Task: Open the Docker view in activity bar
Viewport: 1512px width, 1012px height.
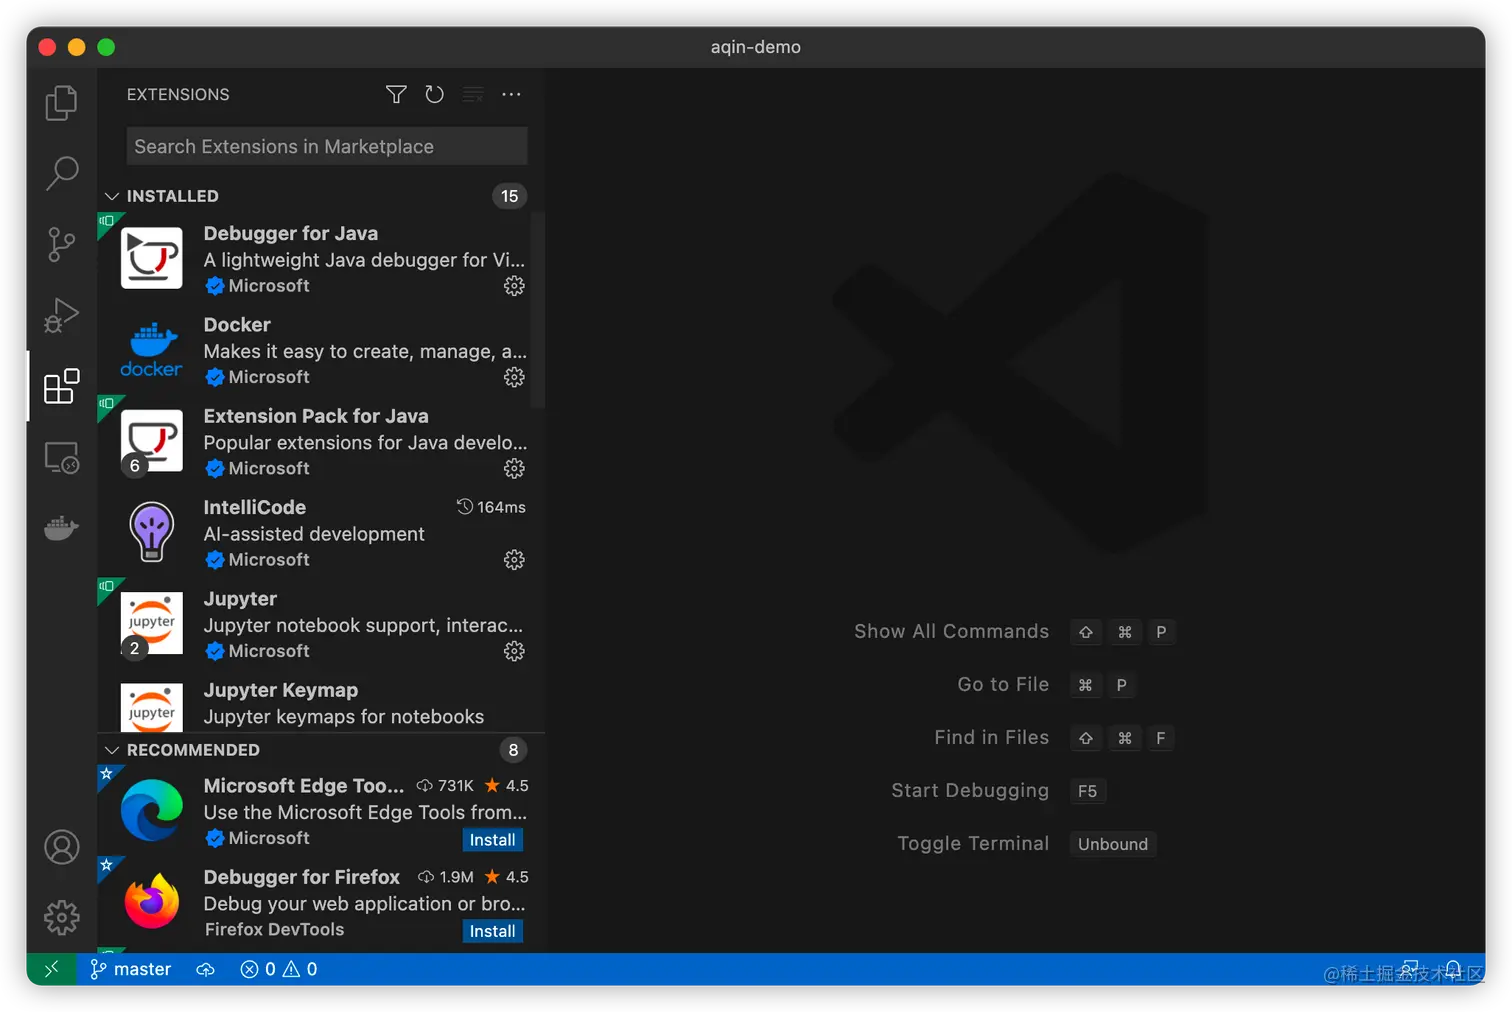Action: 61,527
